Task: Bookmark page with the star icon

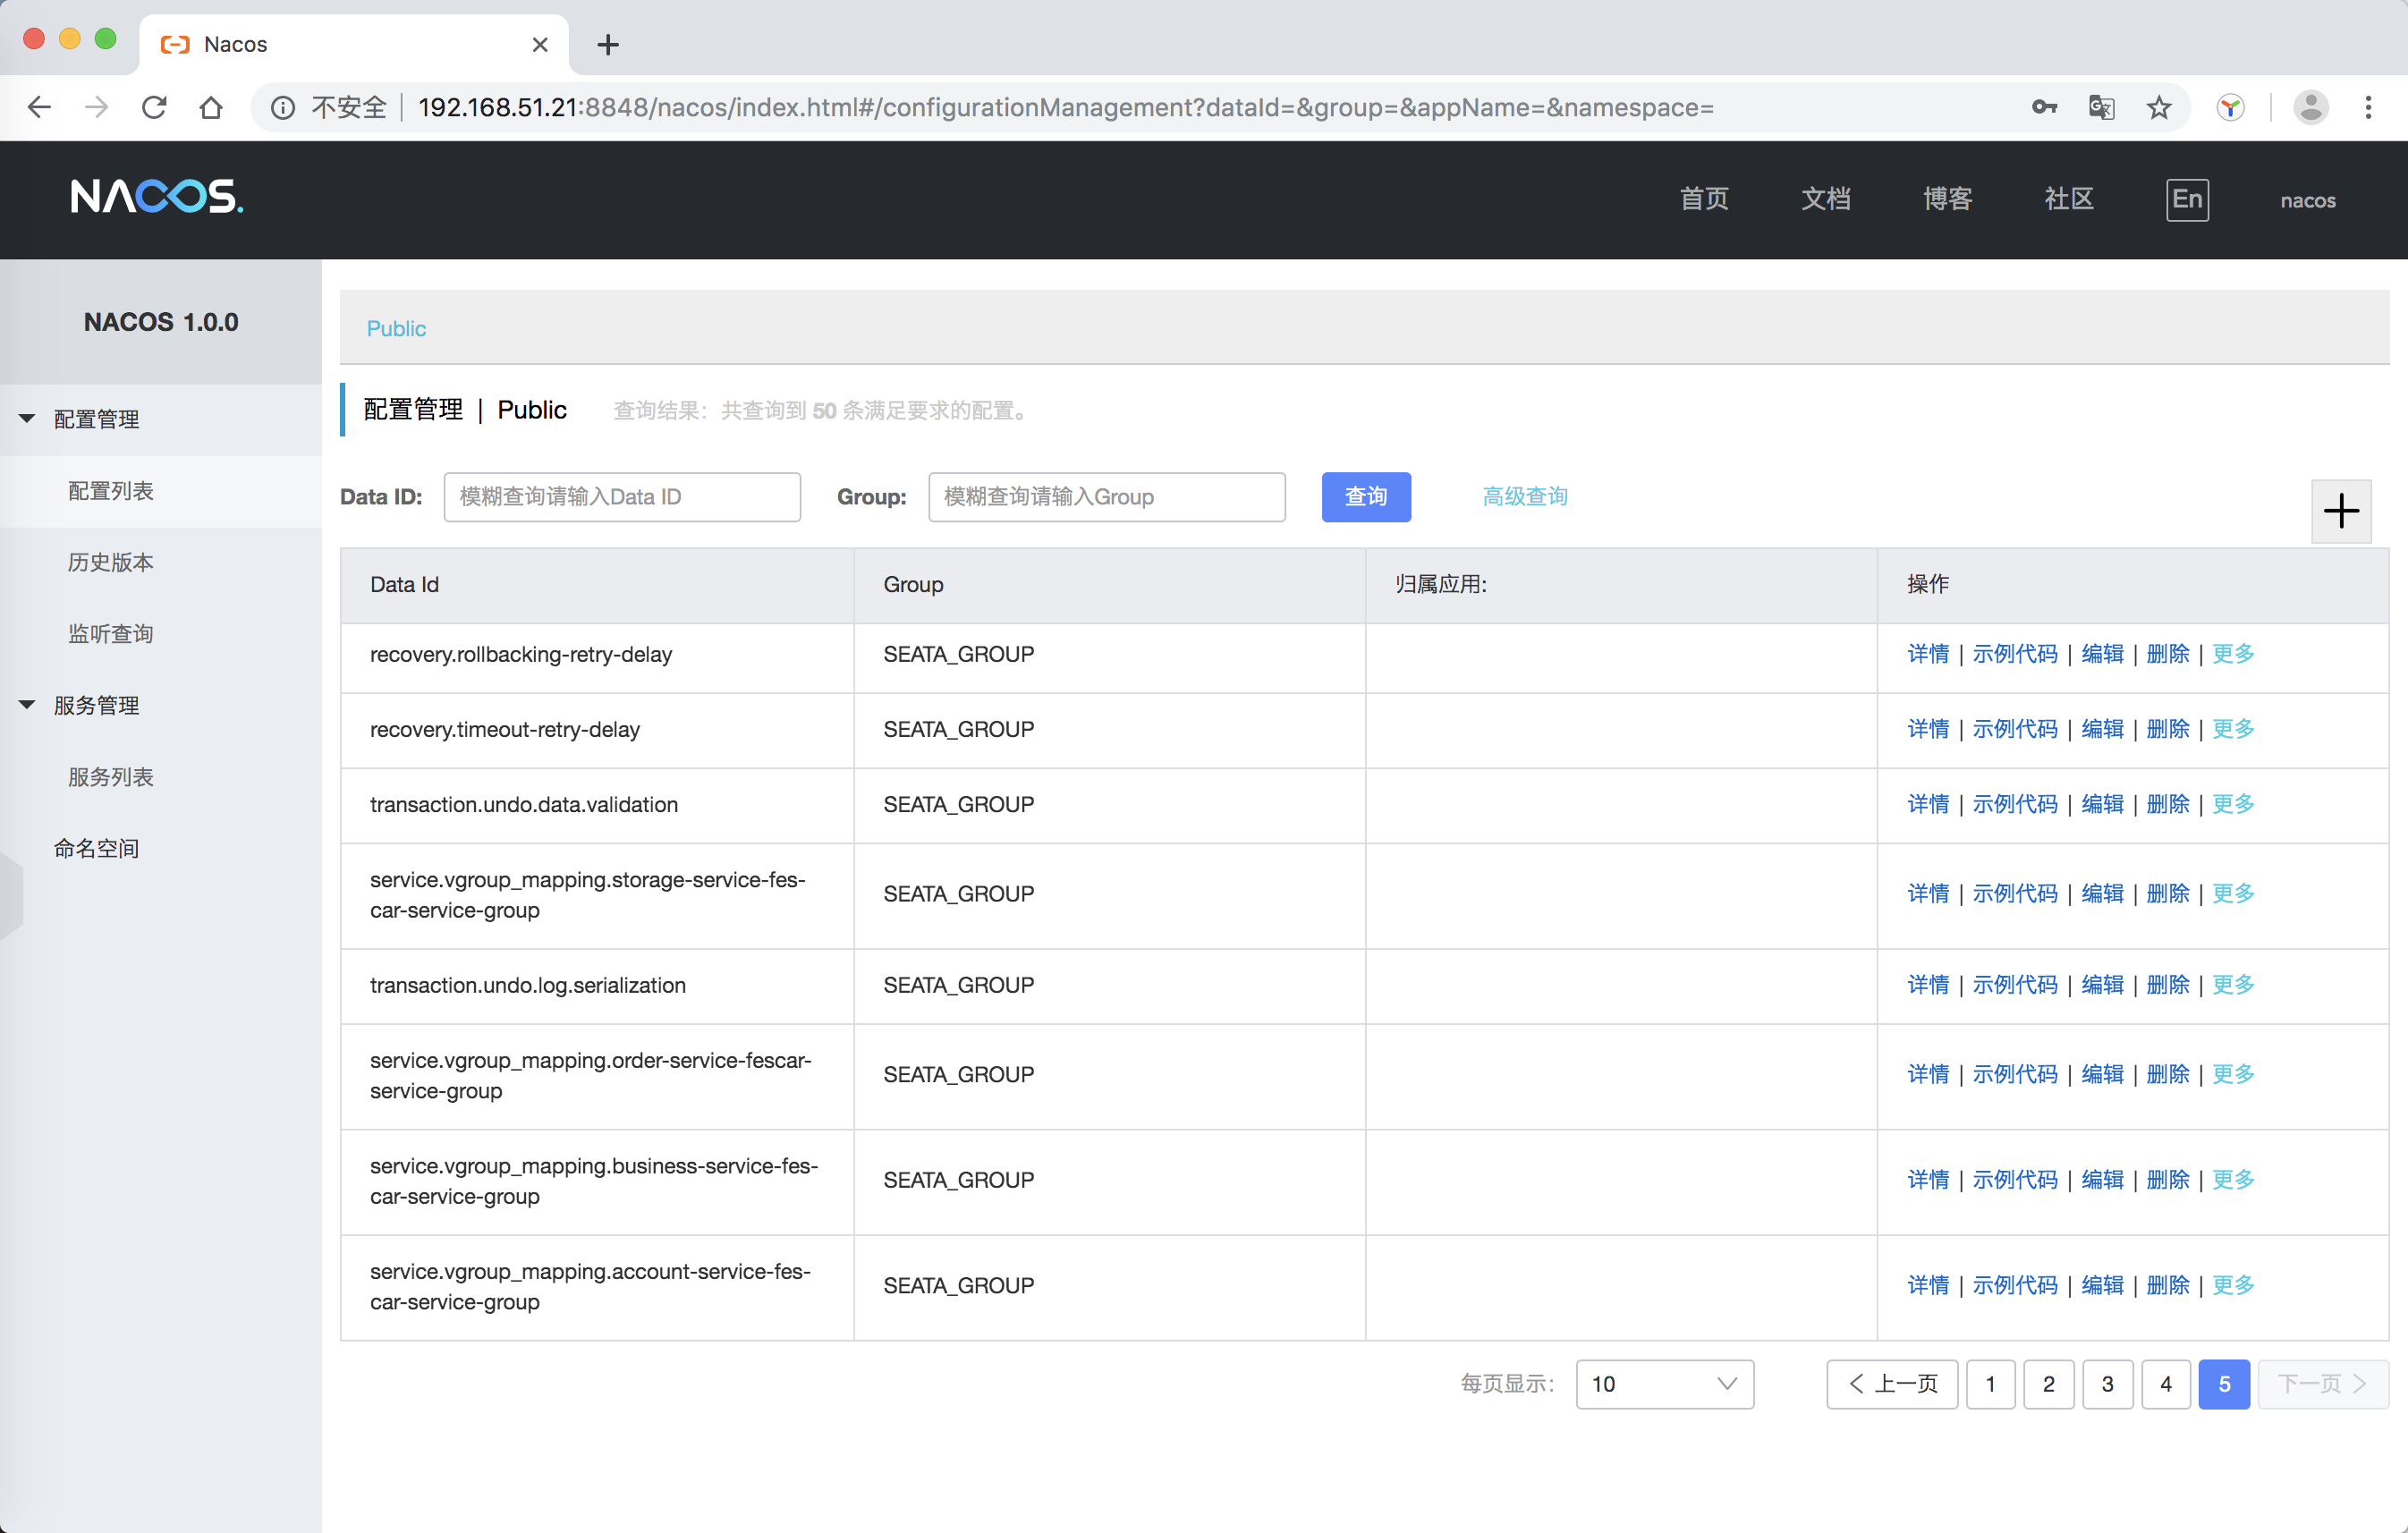Action: [2158, 107]
